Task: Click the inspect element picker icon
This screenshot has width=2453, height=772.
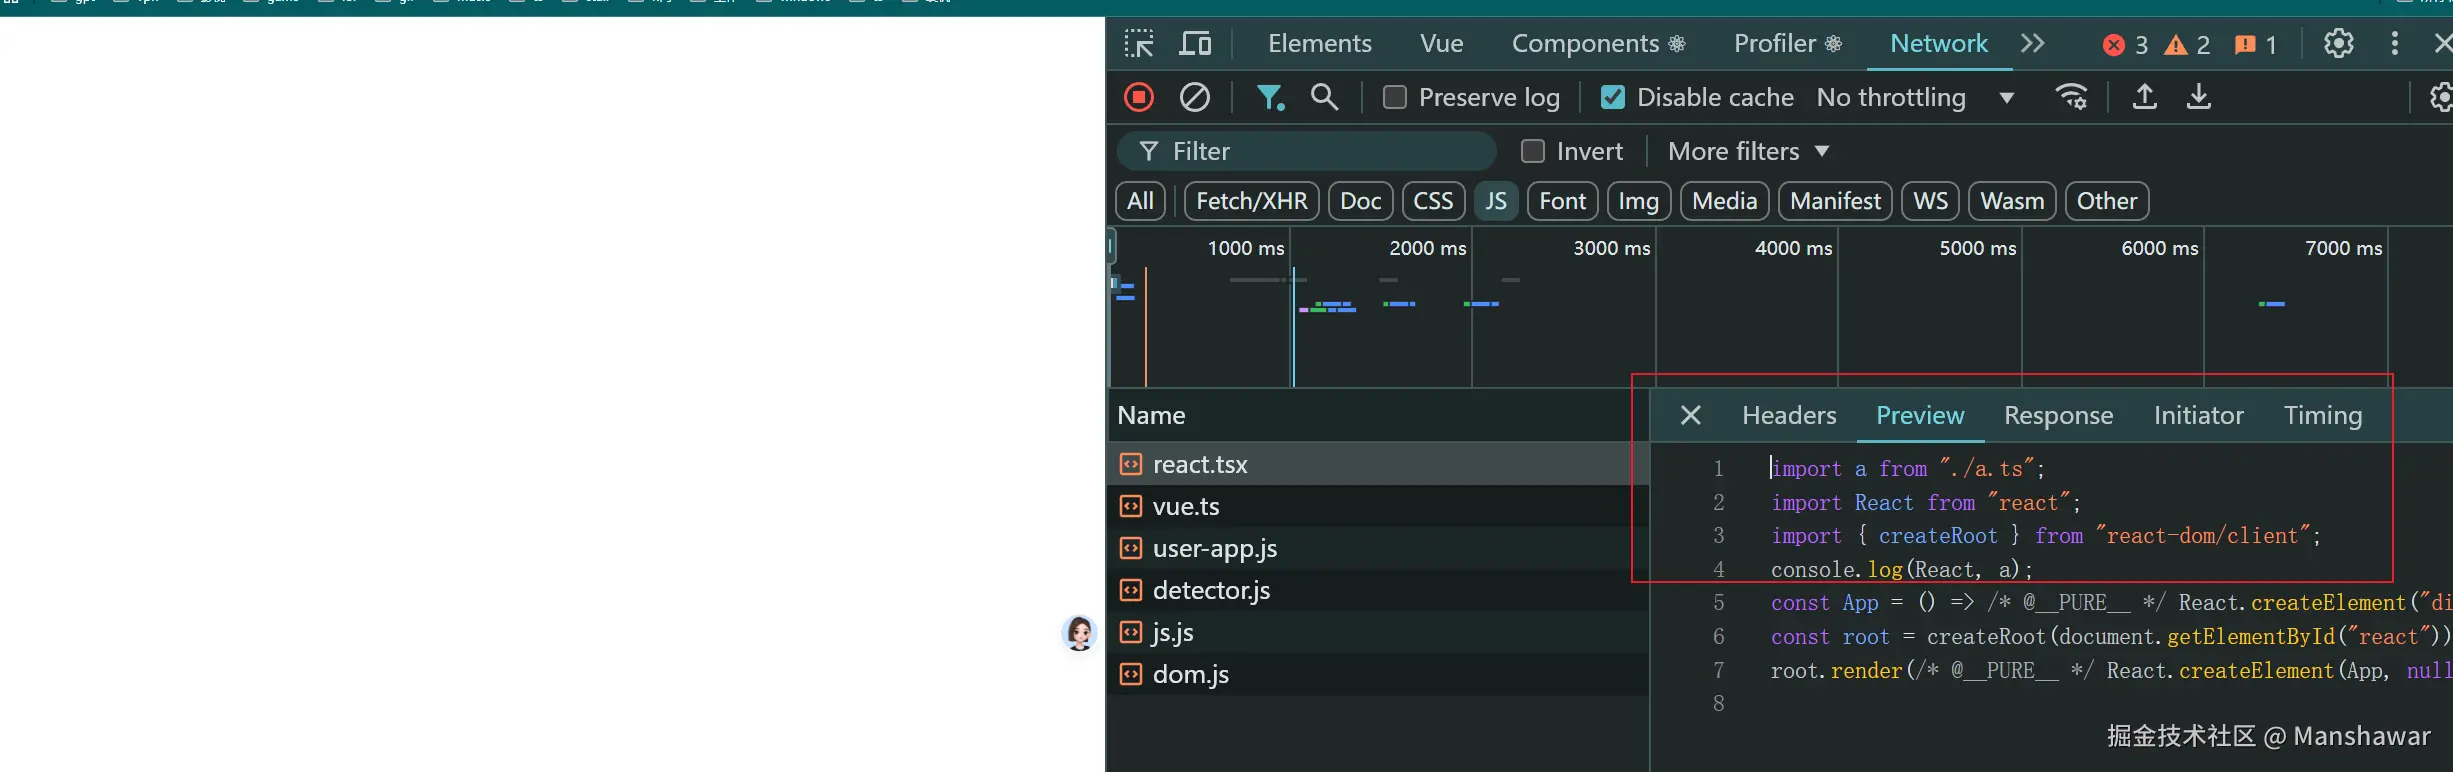Action: 1139,44
